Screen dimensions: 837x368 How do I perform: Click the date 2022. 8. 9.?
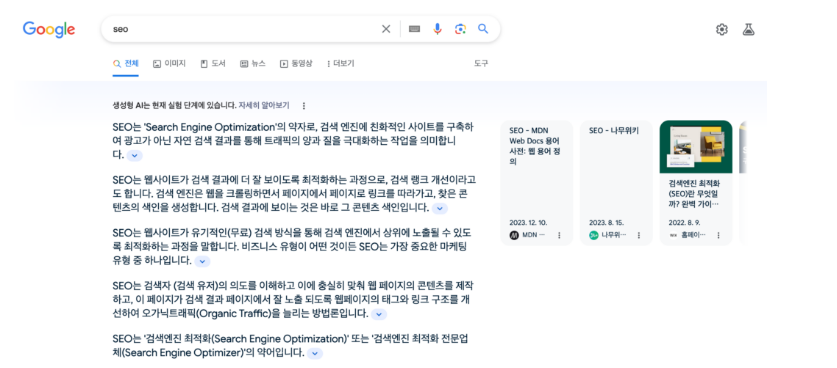[x=684, y=222]
